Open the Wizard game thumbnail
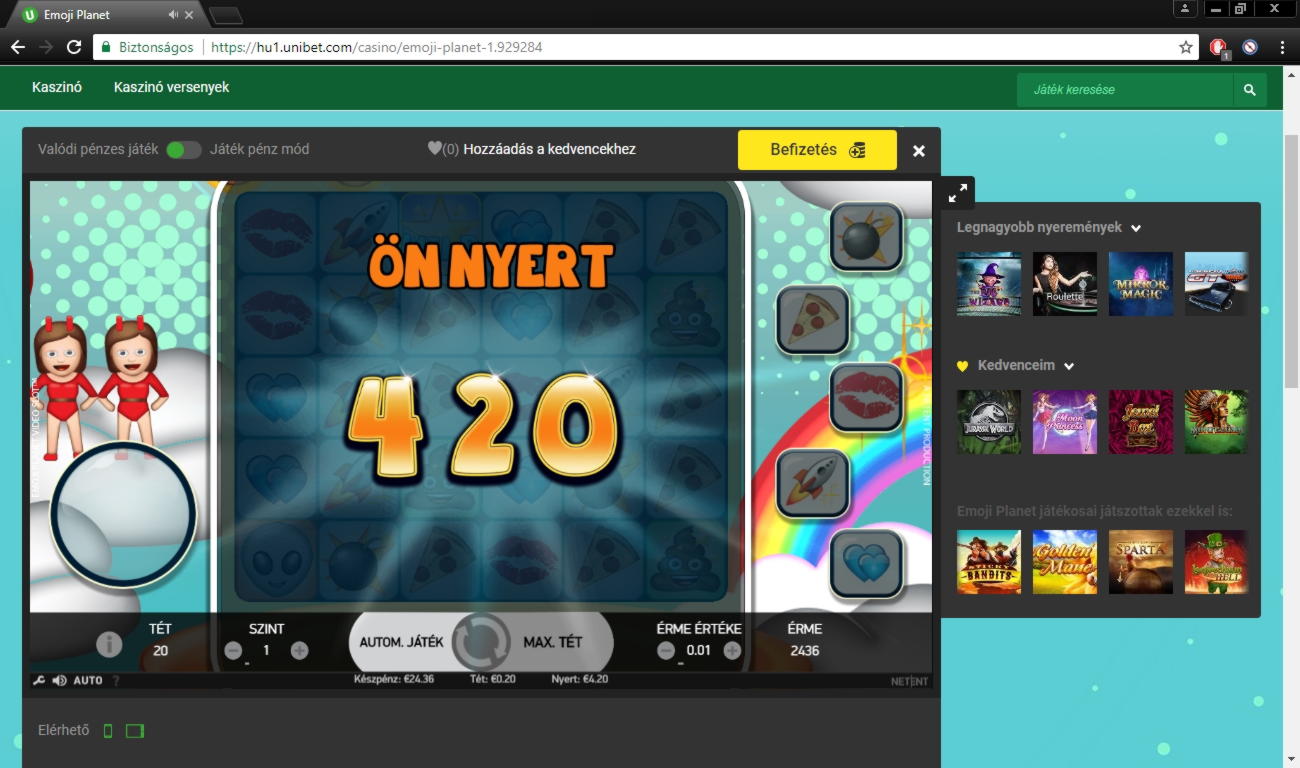 pyautogui.click(x=989, y=284)
